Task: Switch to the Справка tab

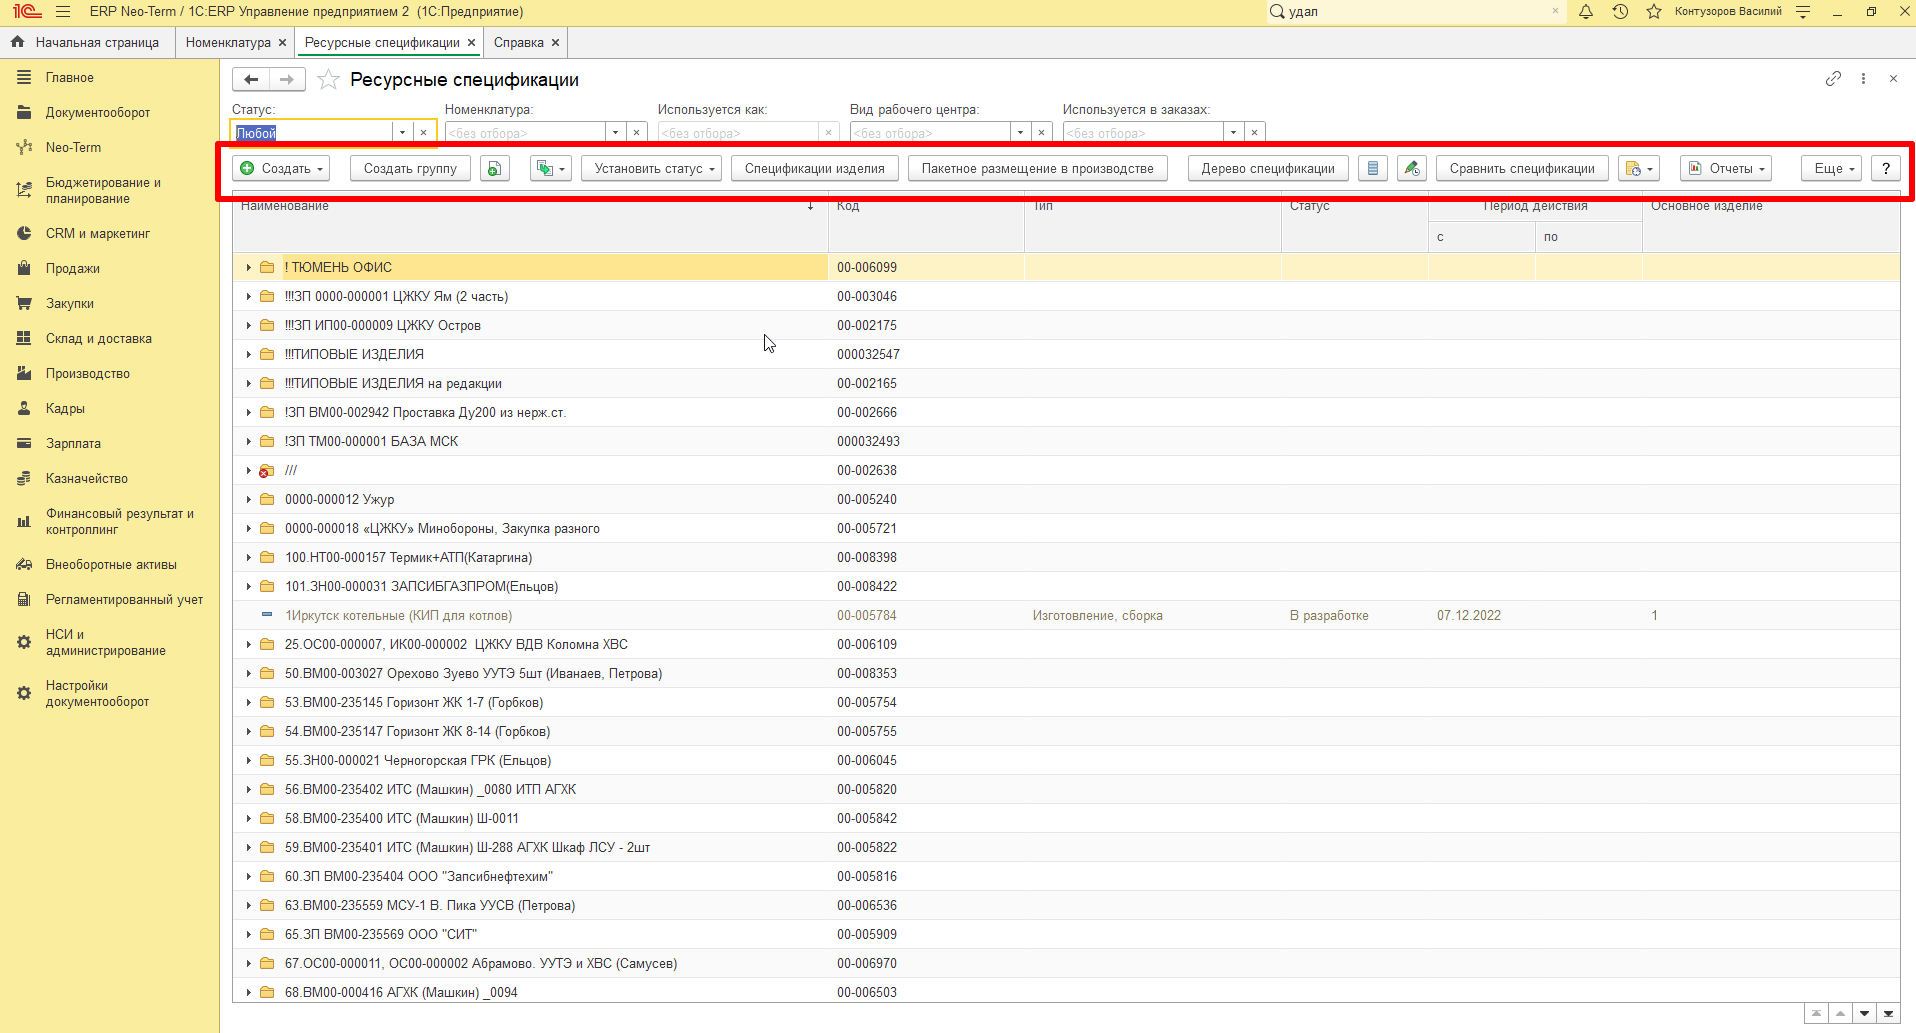Action: (519, 43)
